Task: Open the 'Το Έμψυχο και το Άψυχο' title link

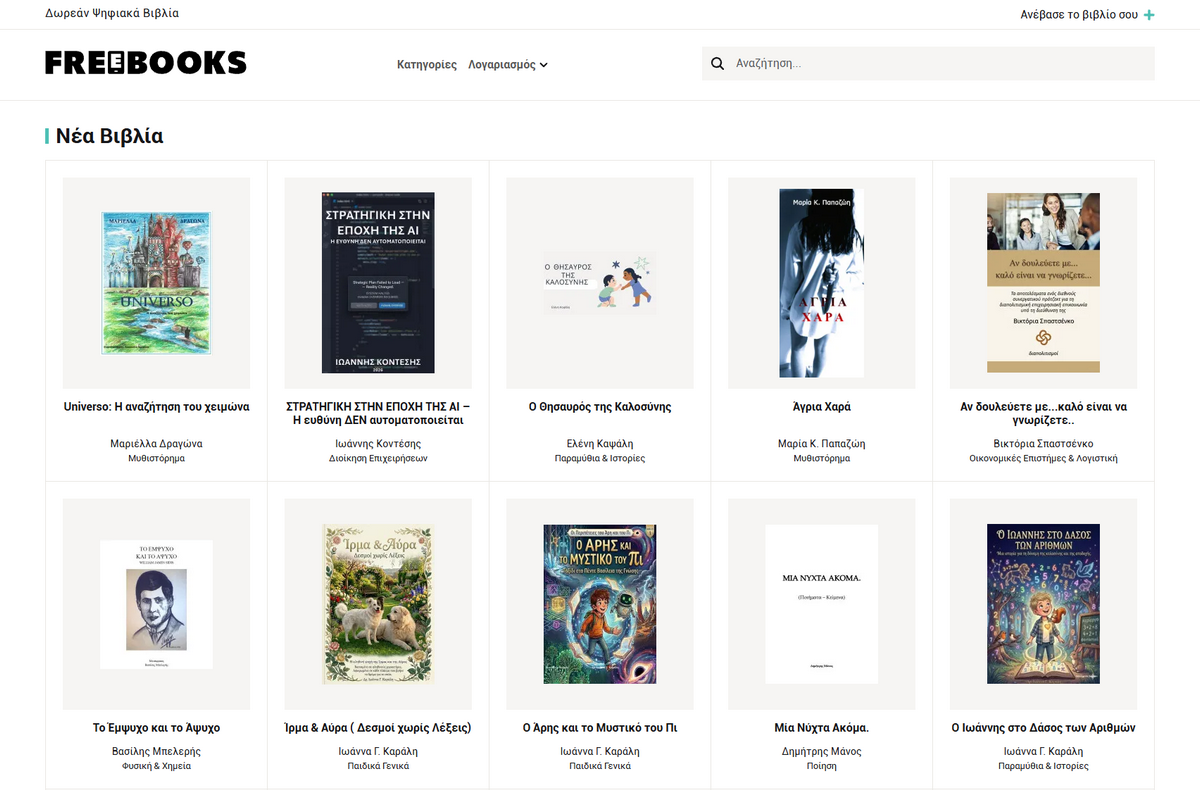Action: pyautogui.click(x=156, y=728)
